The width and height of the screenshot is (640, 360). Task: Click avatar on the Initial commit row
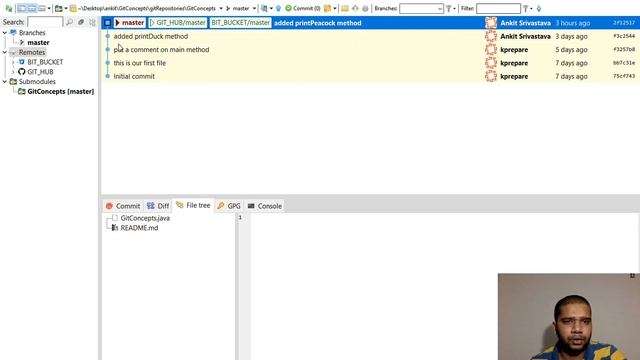click(491, 76)
